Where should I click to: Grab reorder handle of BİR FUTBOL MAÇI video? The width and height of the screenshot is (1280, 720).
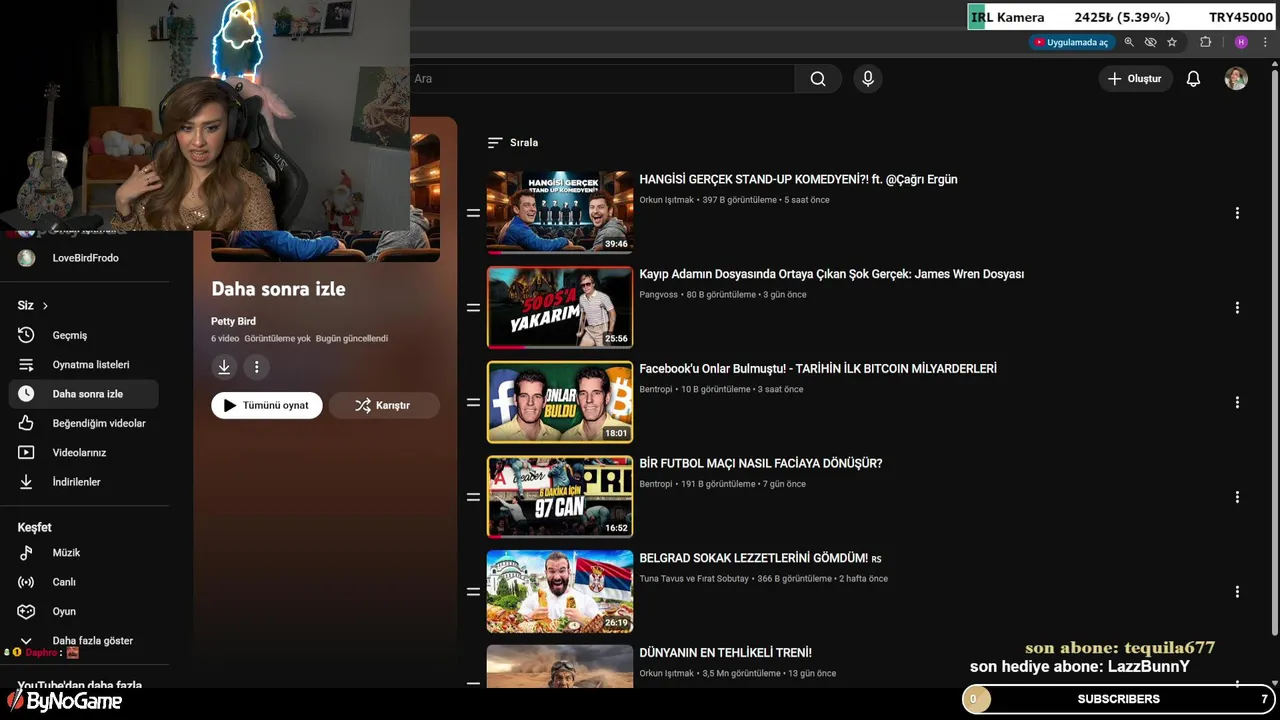(473, 497)
